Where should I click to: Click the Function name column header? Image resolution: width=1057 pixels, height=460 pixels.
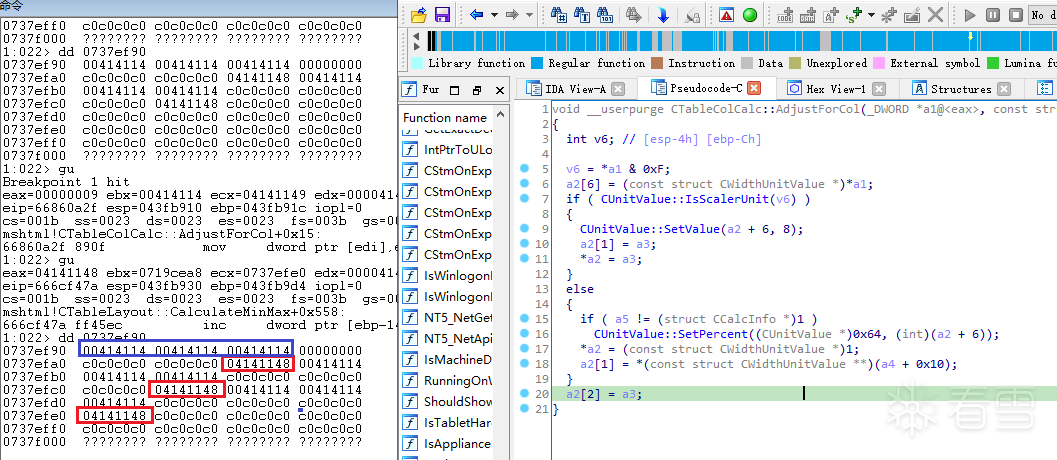[446, 118]
